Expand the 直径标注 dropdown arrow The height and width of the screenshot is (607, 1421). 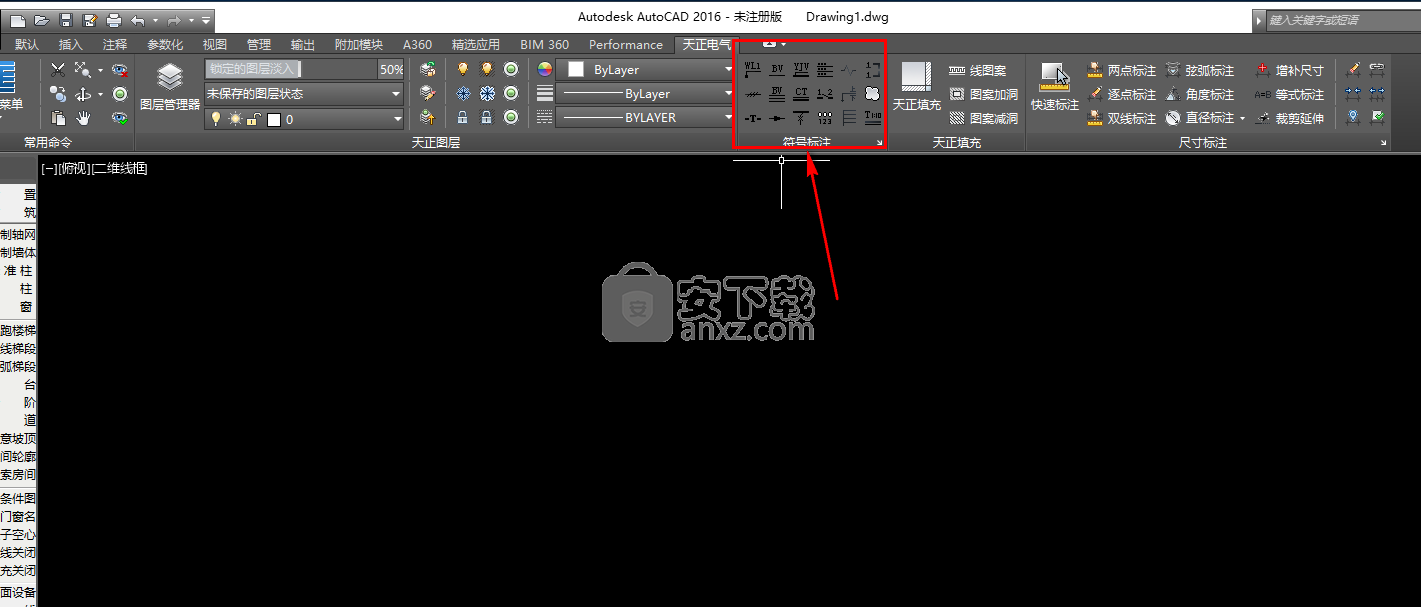pyautogui.click(x=1242, y=119)
